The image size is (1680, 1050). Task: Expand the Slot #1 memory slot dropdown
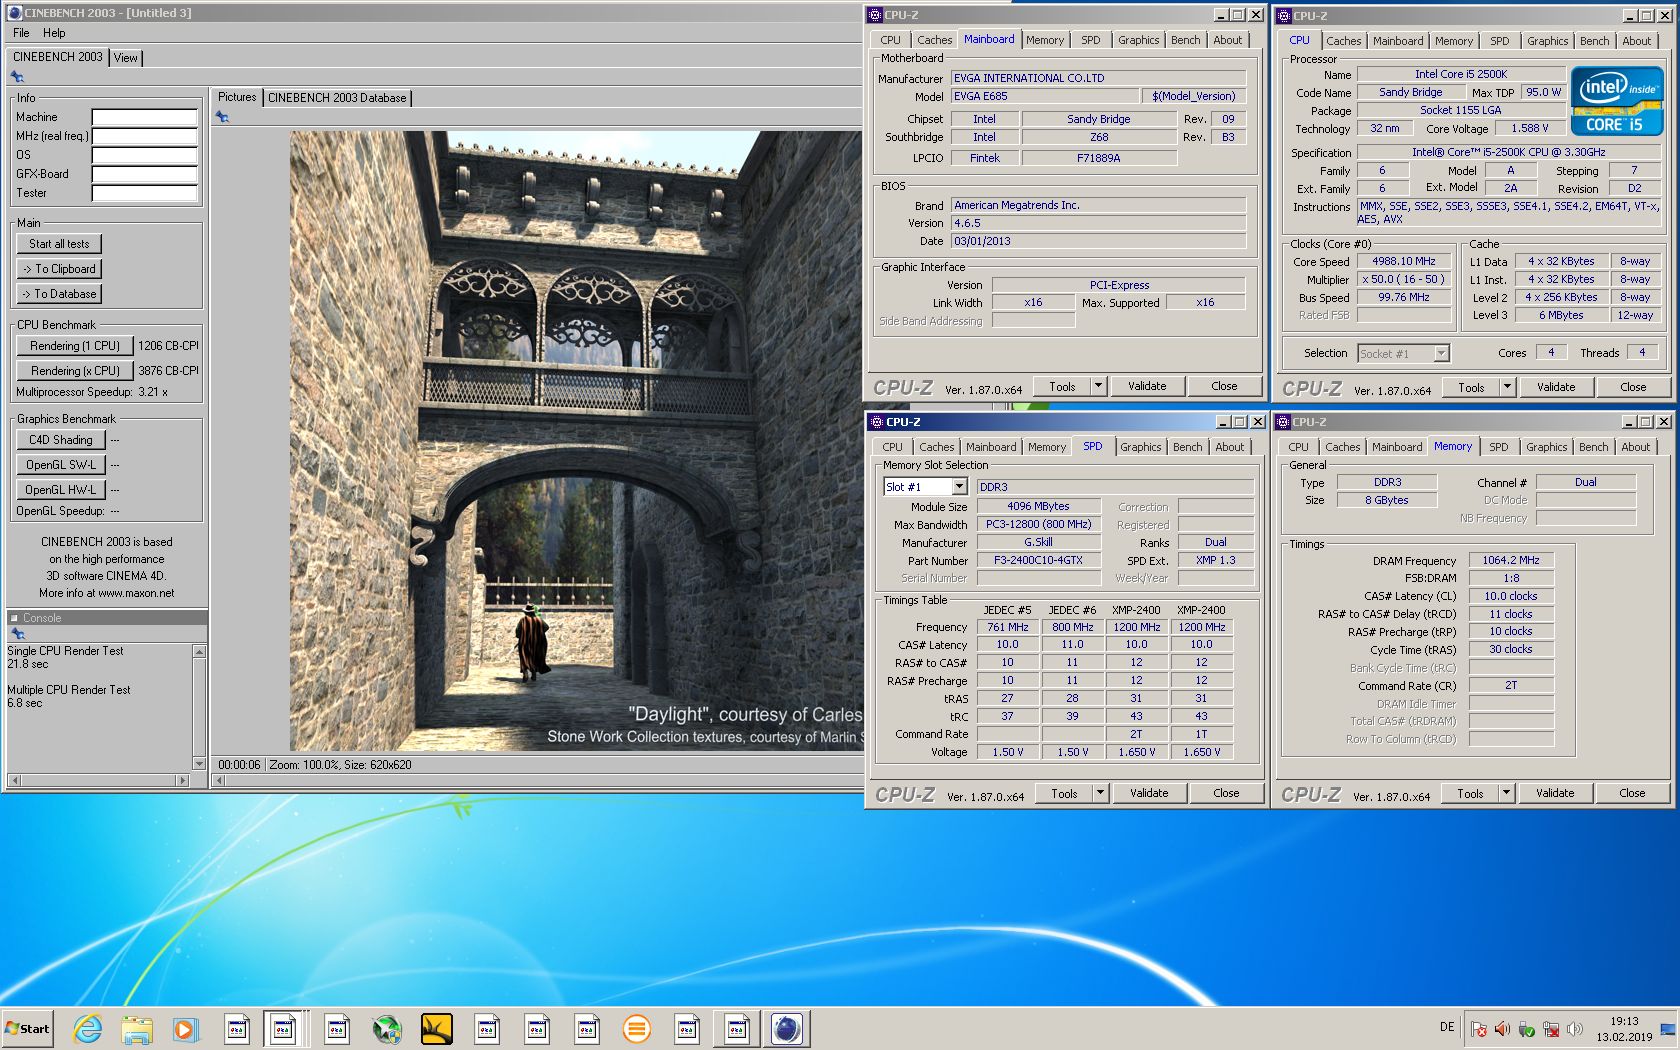pyautogui.click(x=959, y=487)
